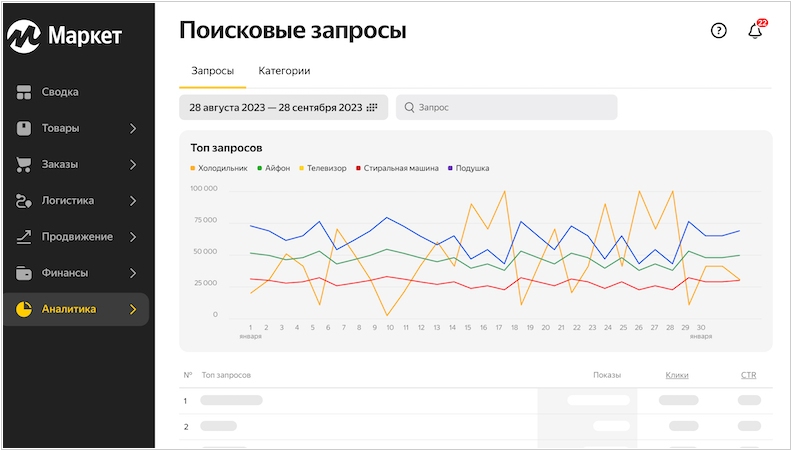Screen dimensions: 791x450
Task: Expand the Аналитика menu chevron
Action: click(x=133, y=309)
